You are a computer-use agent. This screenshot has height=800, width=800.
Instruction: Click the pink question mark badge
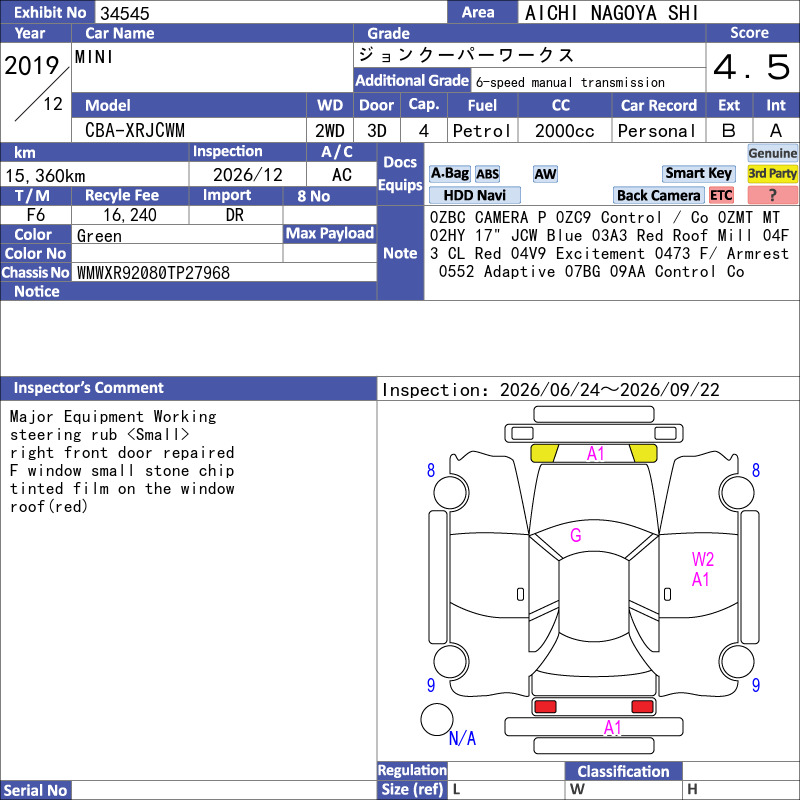coord(772,195)
